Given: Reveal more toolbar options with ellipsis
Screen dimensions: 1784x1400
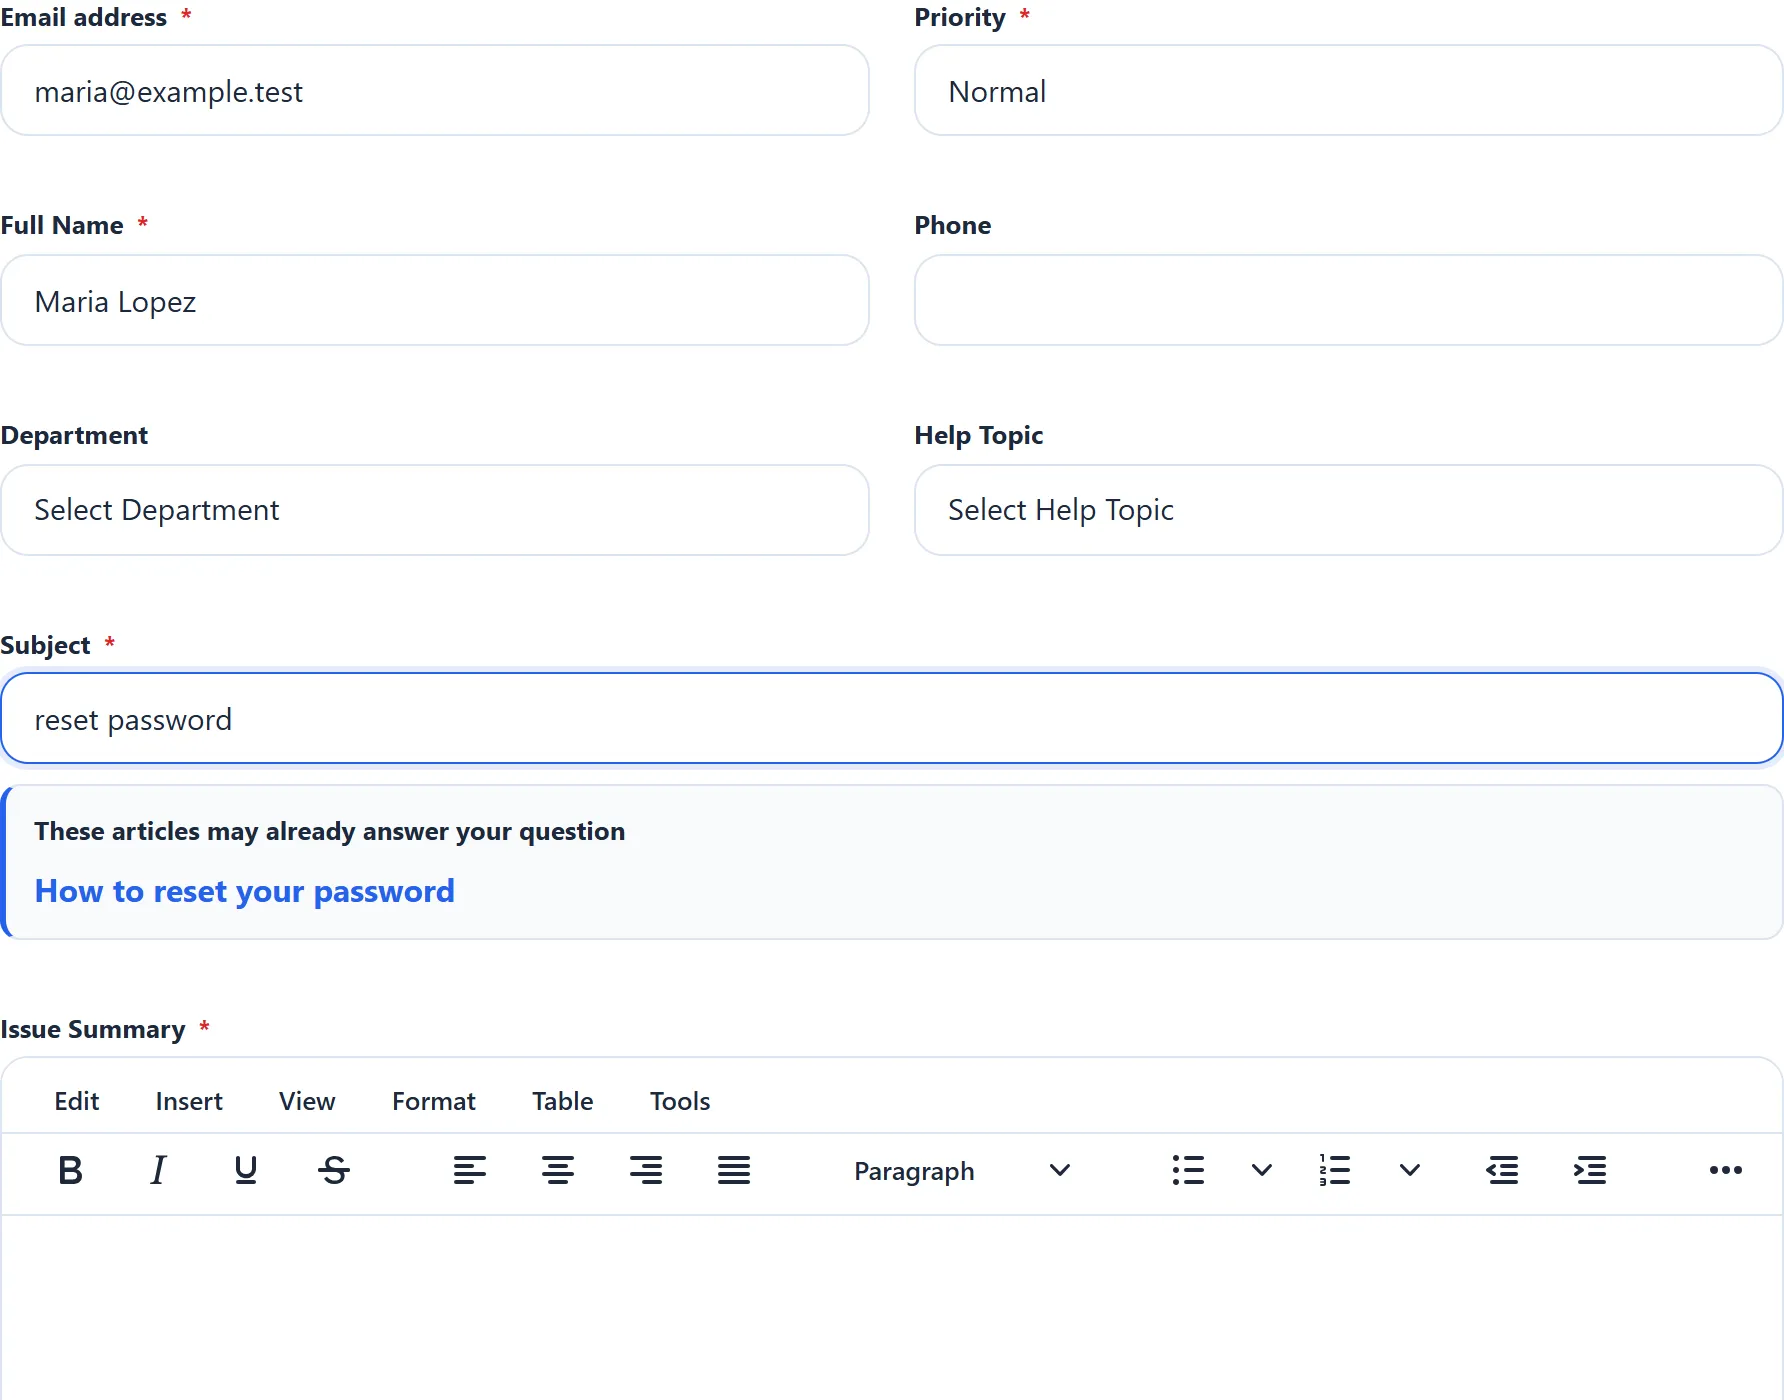Looking at the screenshot, I should point(1726,1170).
